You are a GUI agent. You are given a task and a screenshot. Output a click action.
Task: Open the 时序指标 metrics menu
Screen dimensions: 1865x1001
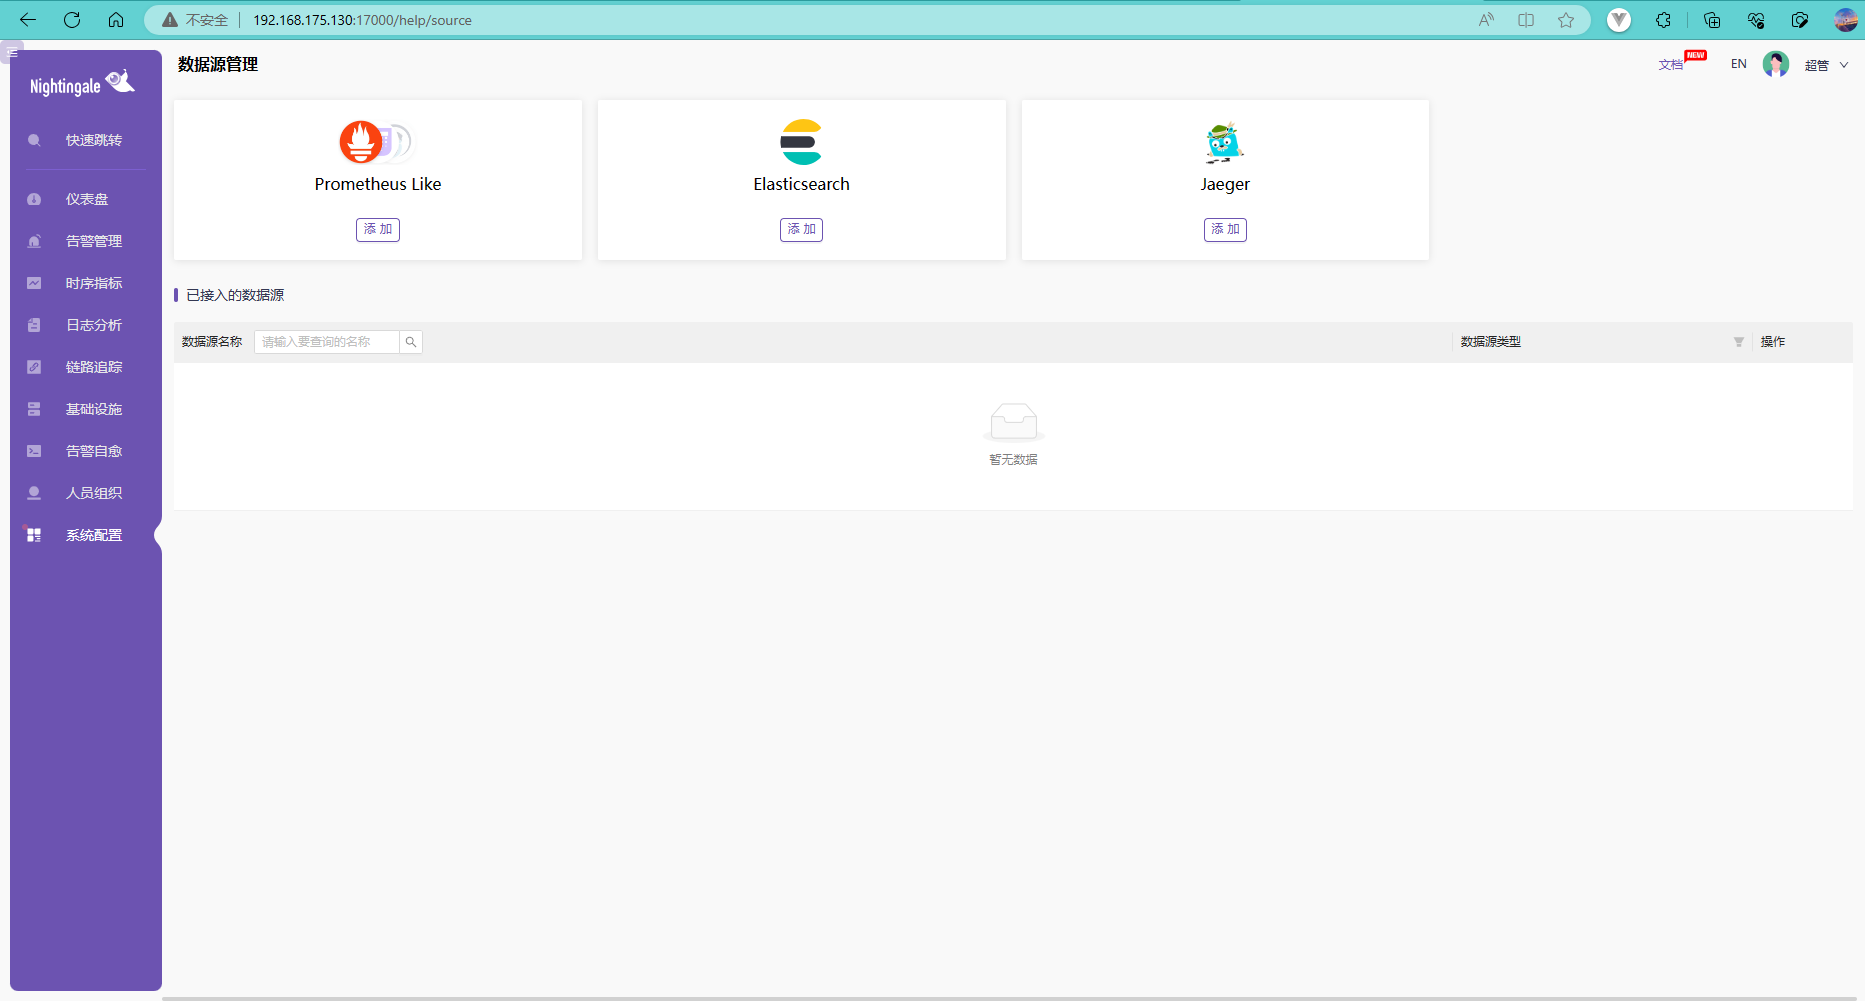[x=86, y=283]
